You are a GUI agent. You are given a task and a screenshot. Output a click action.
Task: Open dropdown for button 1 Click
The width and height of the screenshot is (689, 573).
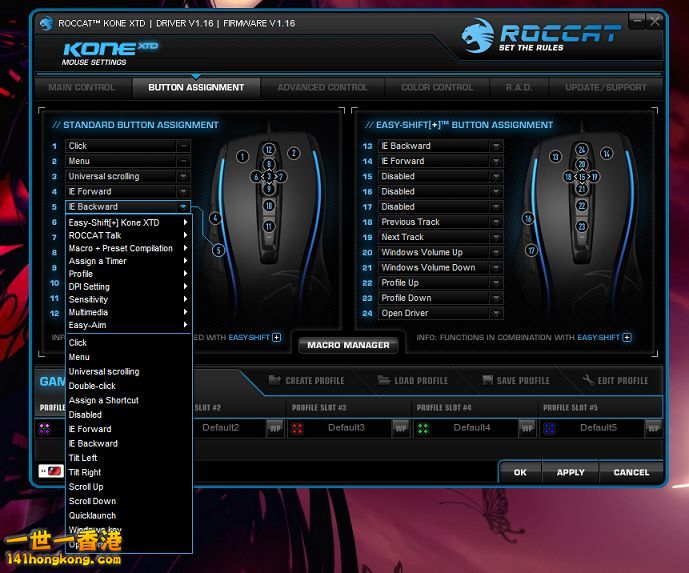(x=183, y=146)
